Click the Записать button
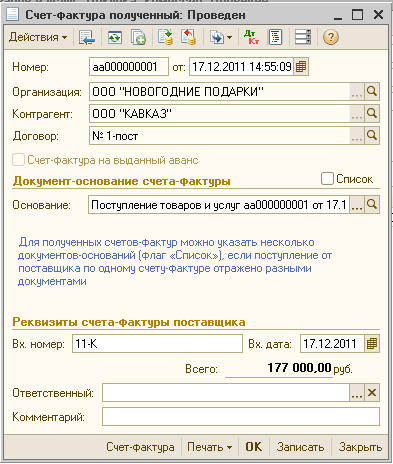Screen dimensions: 393x464 click(300, 447)
